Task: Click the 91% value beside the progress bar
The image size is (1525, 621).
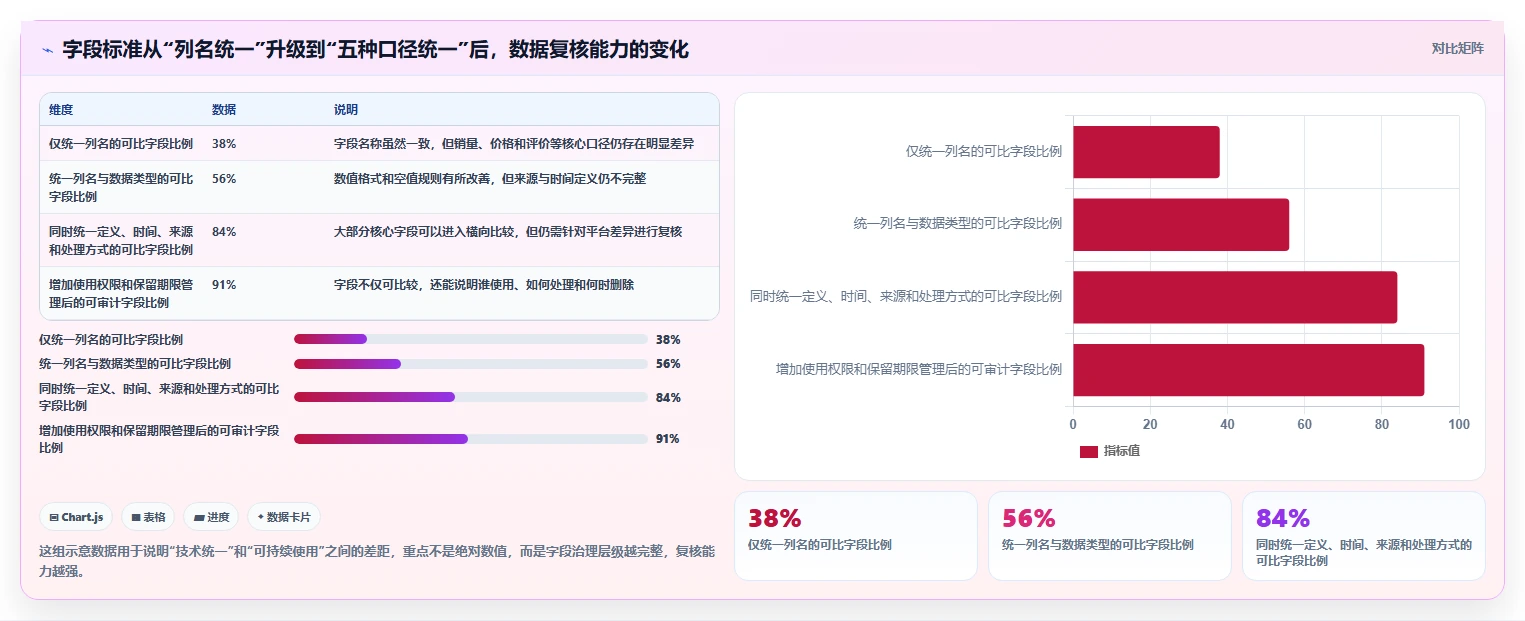Action: click(x=668, y=439)
